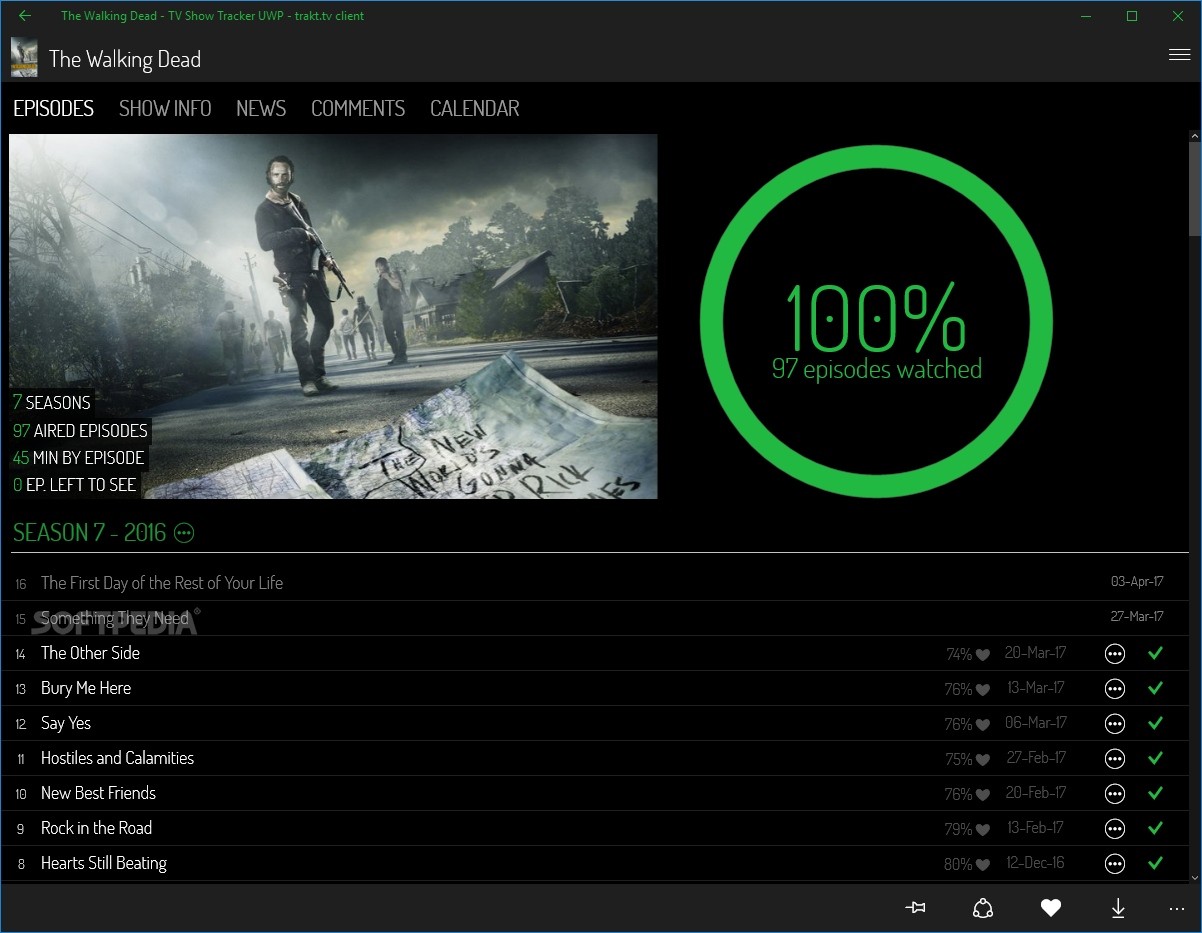The width and height of the screenshot is (1202, 933).
Task: Open The First Day of the Rest of Your Life
Action: 162,583
